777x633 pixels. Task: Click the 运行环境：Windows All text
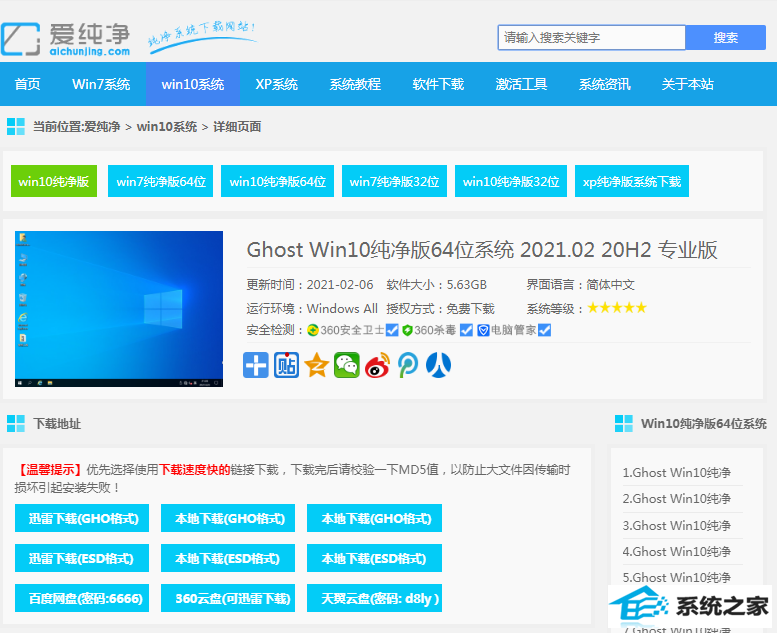[x=312, y=308]
